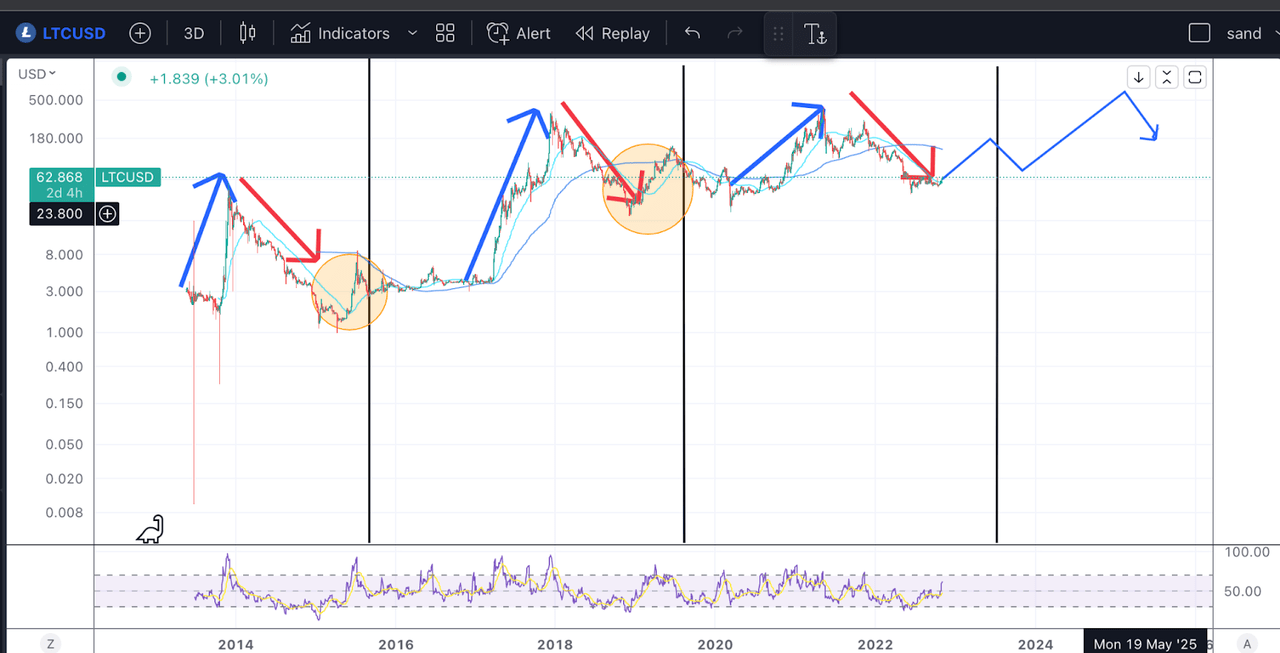Click the 2016 label on the time axis

(396, 644)
